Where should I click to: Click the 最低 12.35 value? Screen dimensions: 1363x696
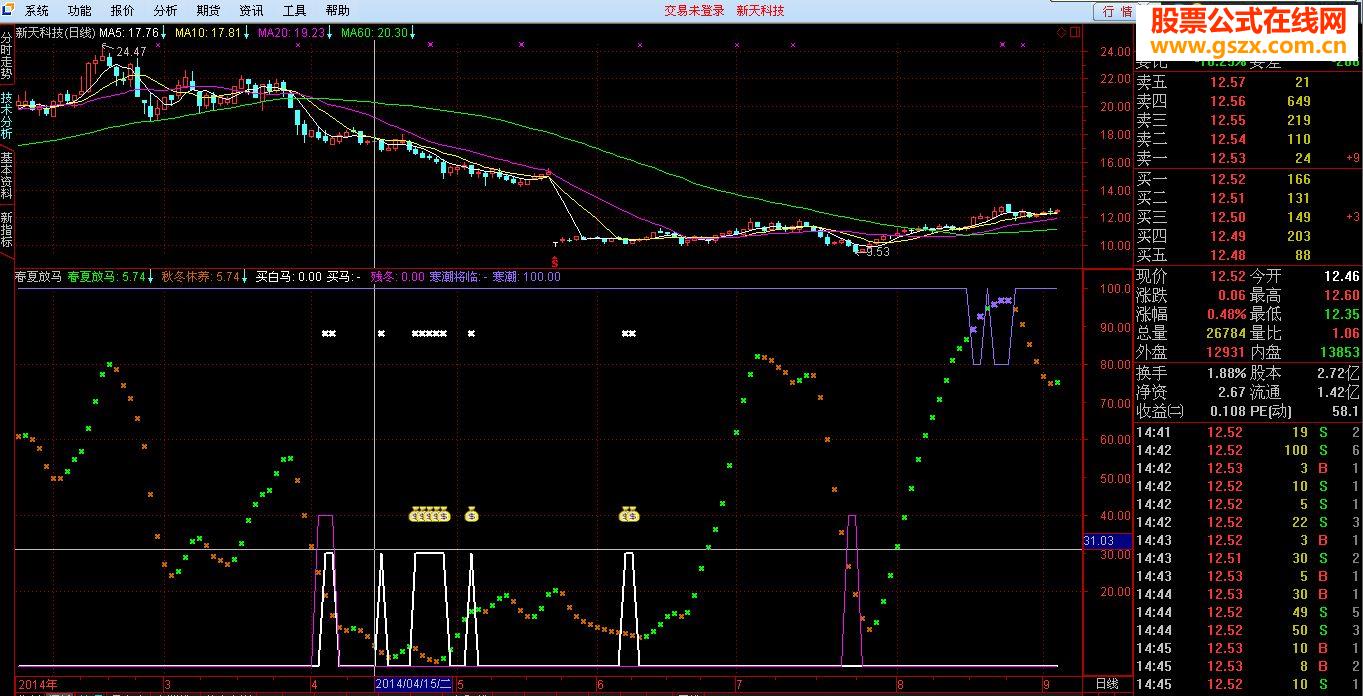pyautogui.click(x=1341, y=314)
